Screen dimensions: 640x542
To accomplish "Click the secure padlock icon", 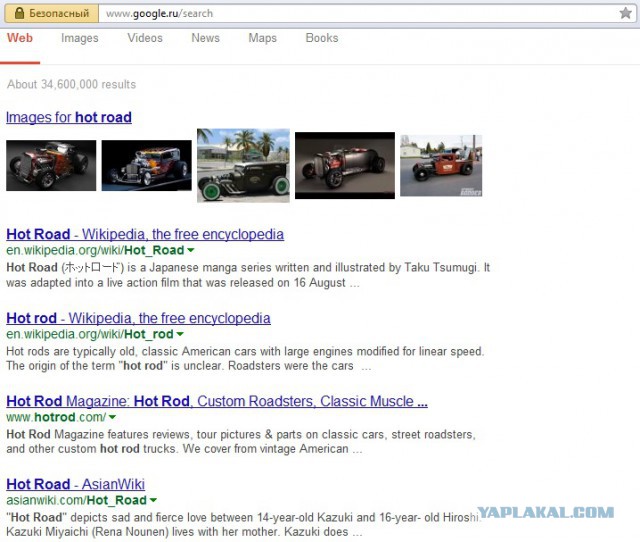I will click(x=19, y=13).
